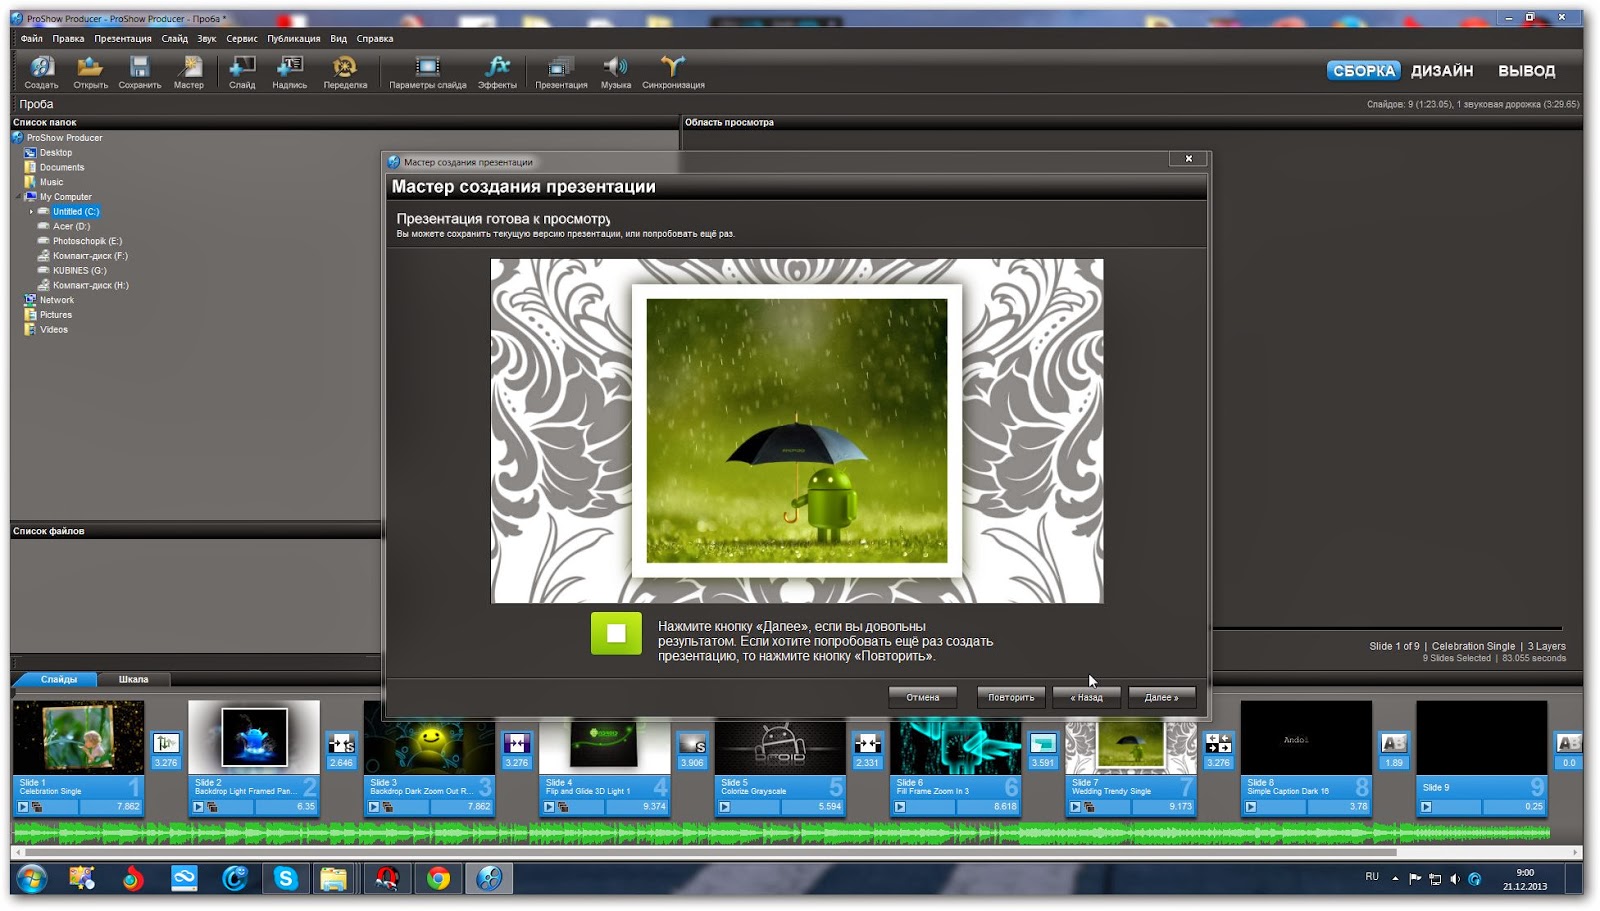Click the transition icon after Slide 6

click(1043, 743)
